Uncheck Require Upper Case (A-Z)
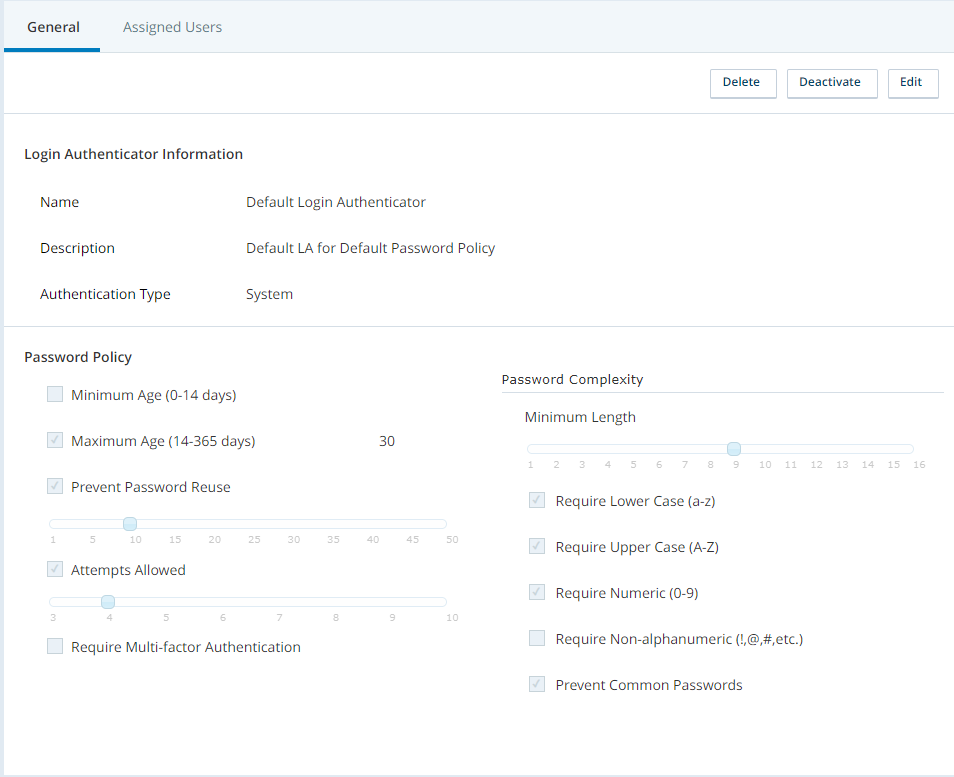 point(537,547)
